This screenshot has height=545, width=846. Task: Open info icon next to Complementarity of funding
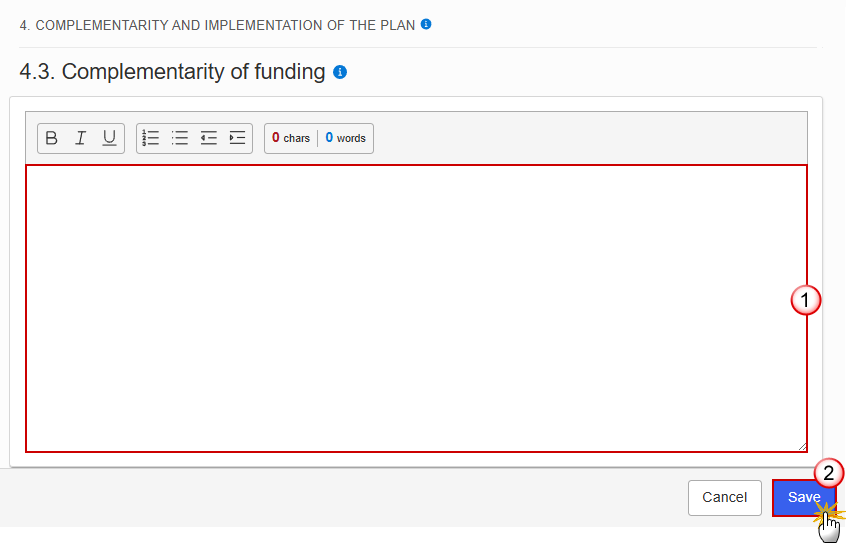tap(340, 72)
